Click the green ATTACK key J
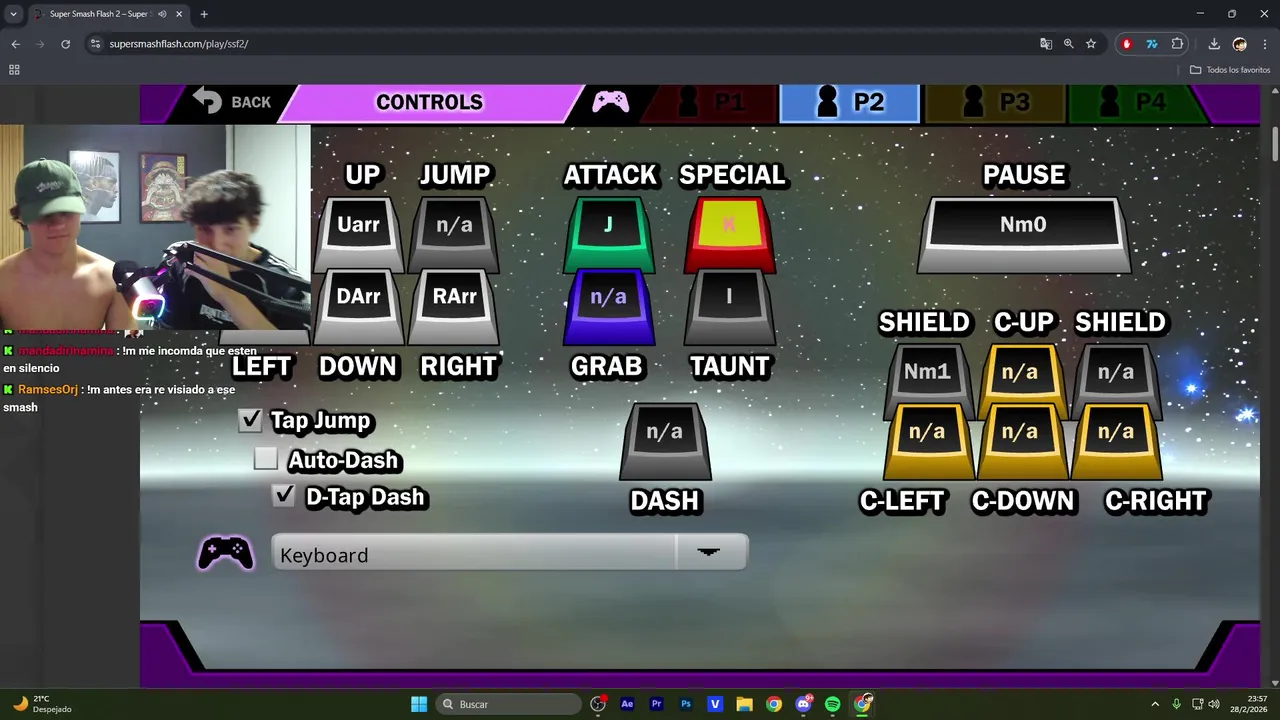This screenshot has width=1280, height=720. (x=608, y=233)
